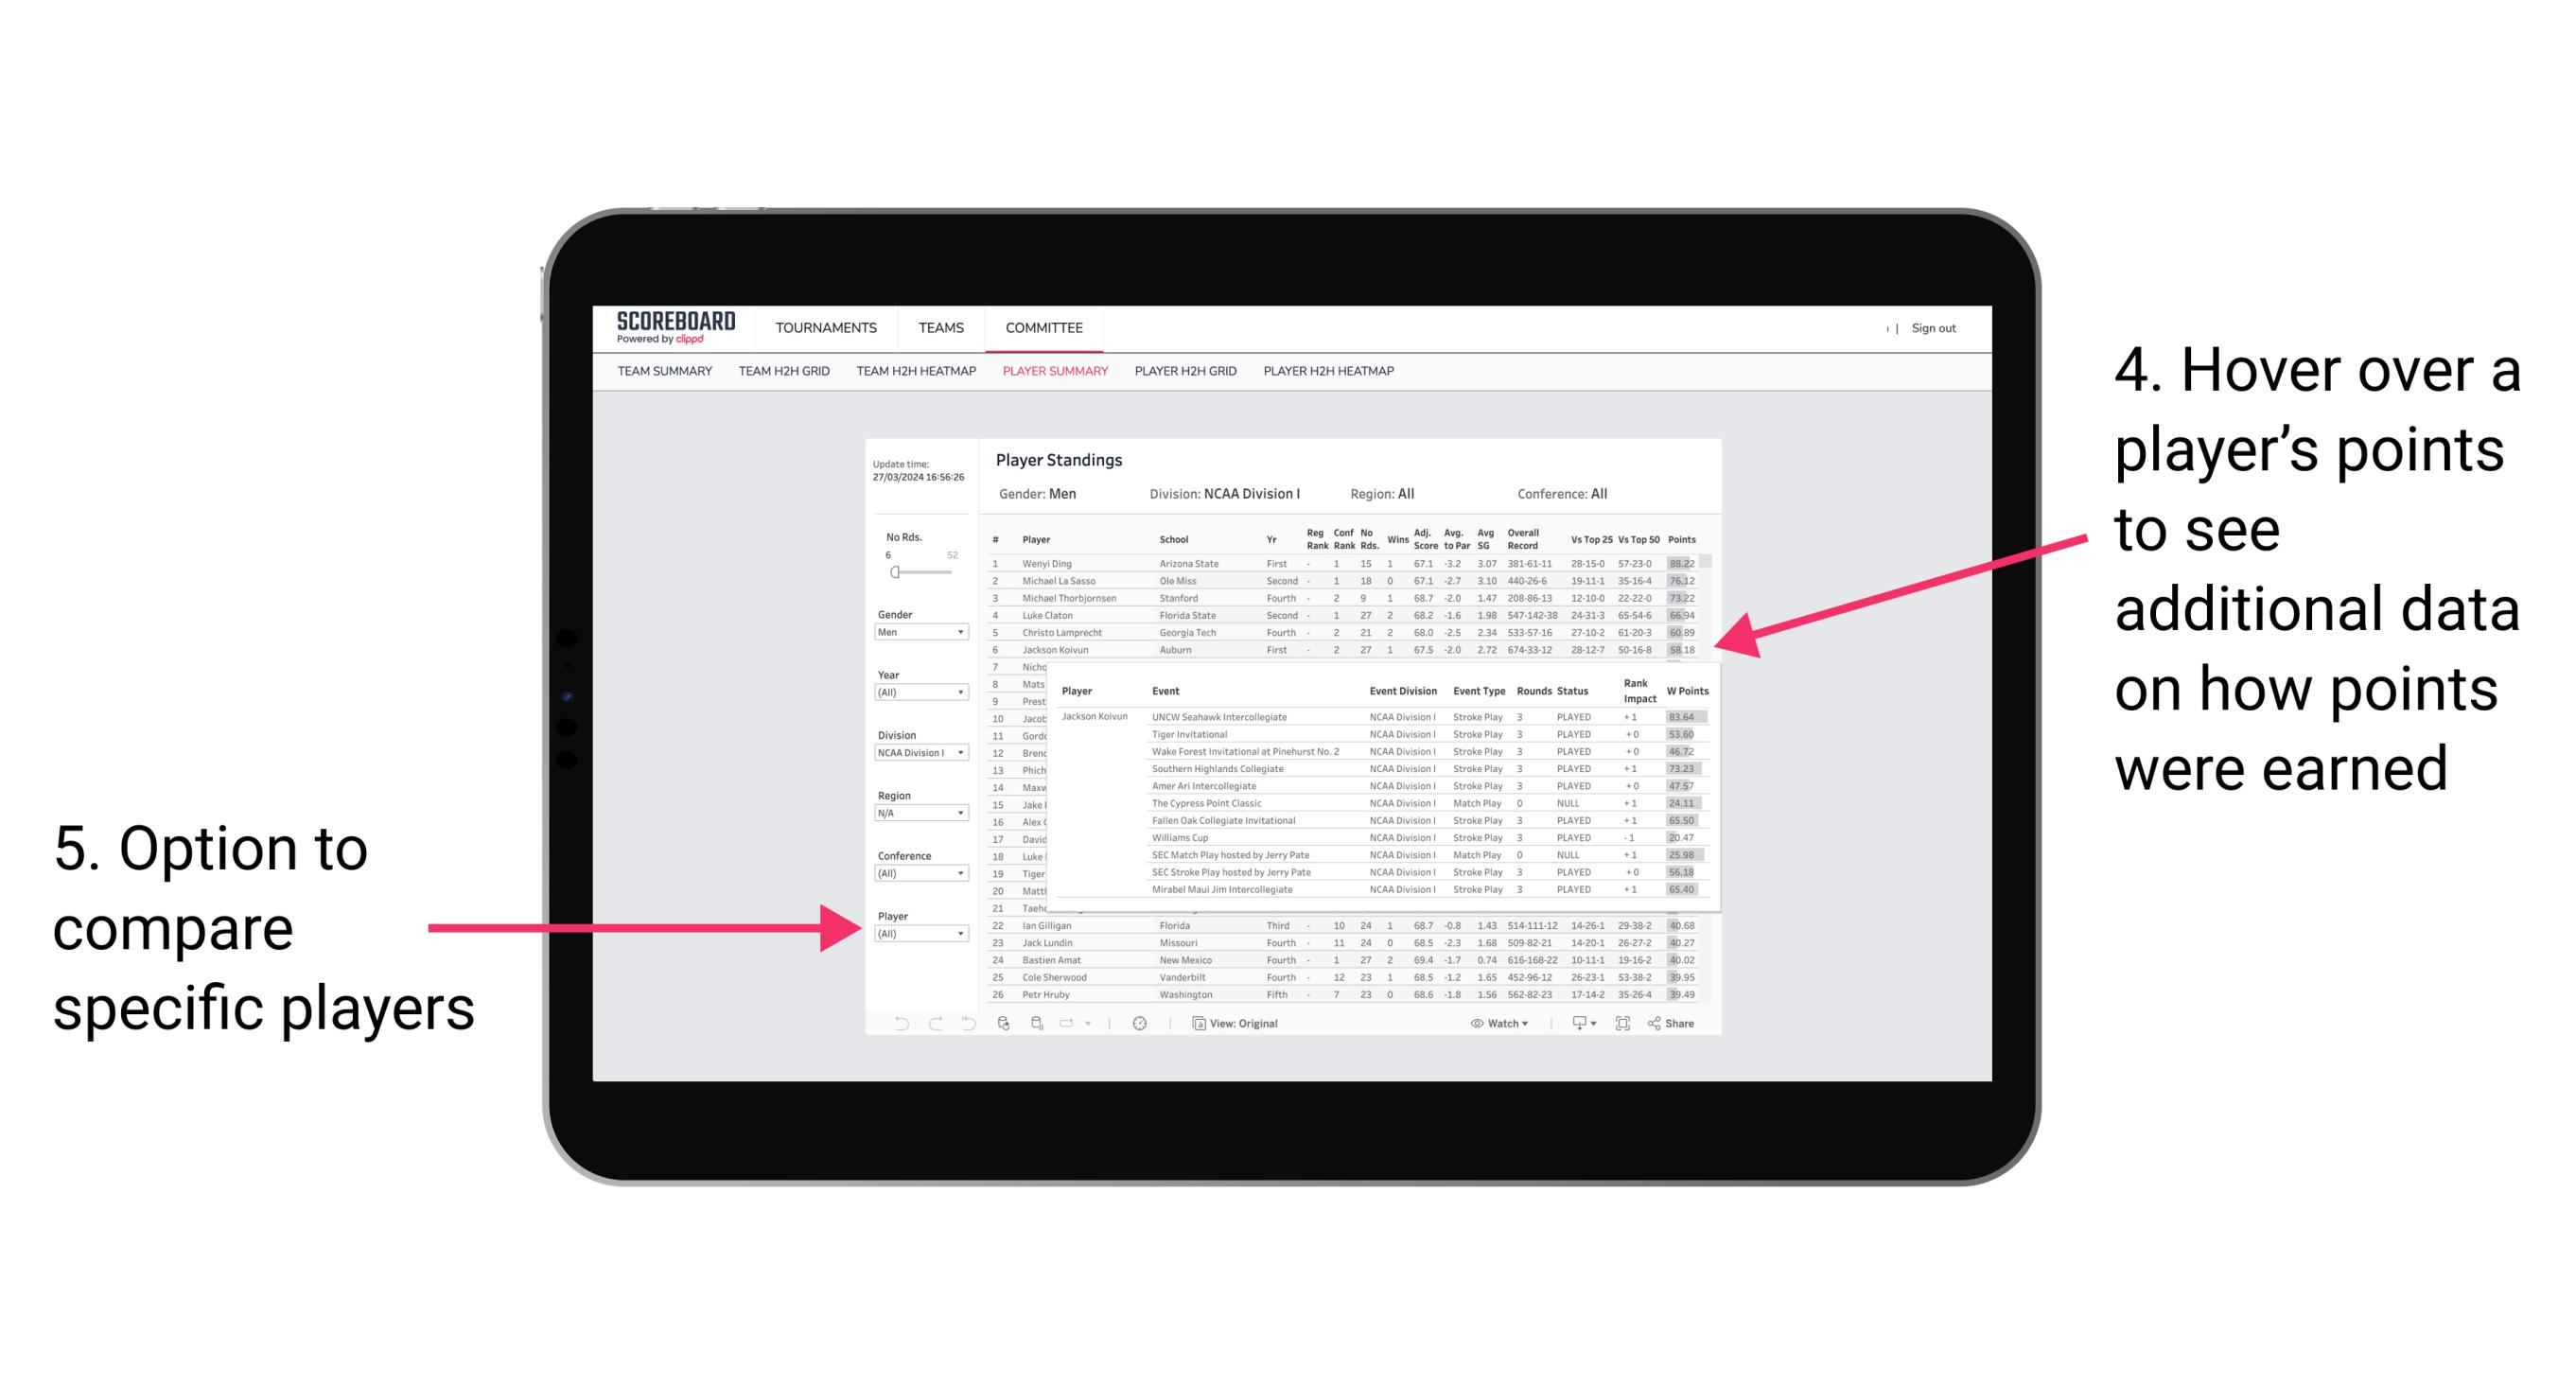The image size is (2576, 1386).
Task: Drag the No Rounds minimum slider
Action: click(894, 571)
